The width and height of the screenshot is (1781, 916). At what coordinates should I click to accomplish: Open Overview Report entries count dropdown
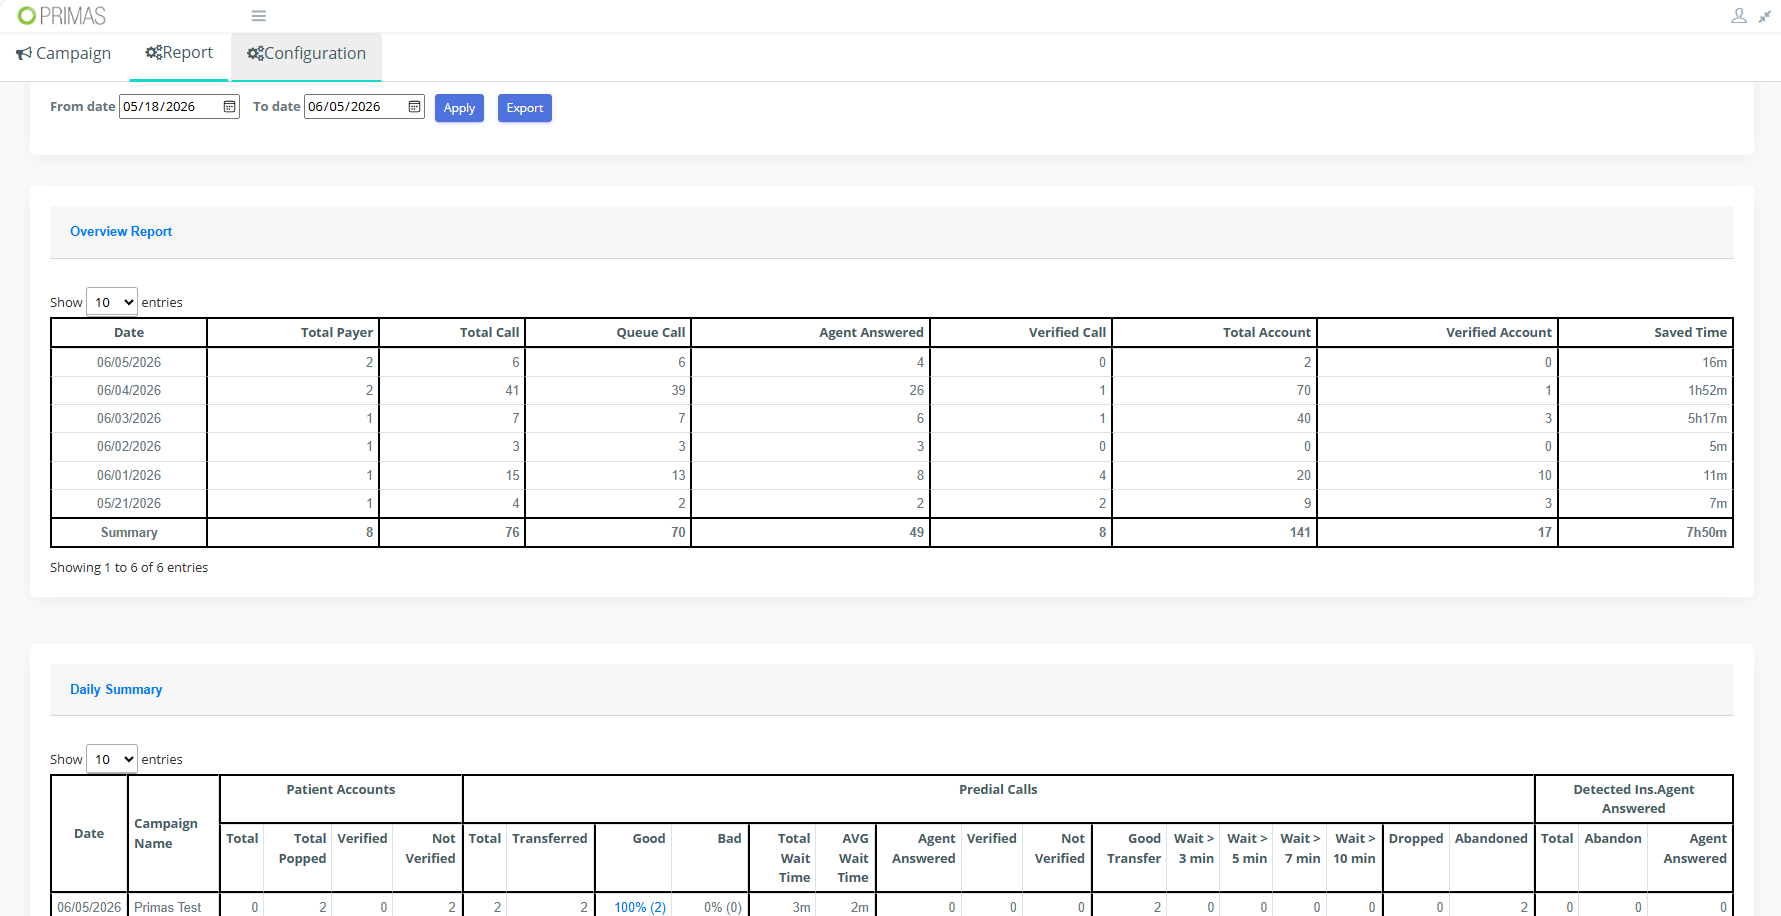(112, 302)
